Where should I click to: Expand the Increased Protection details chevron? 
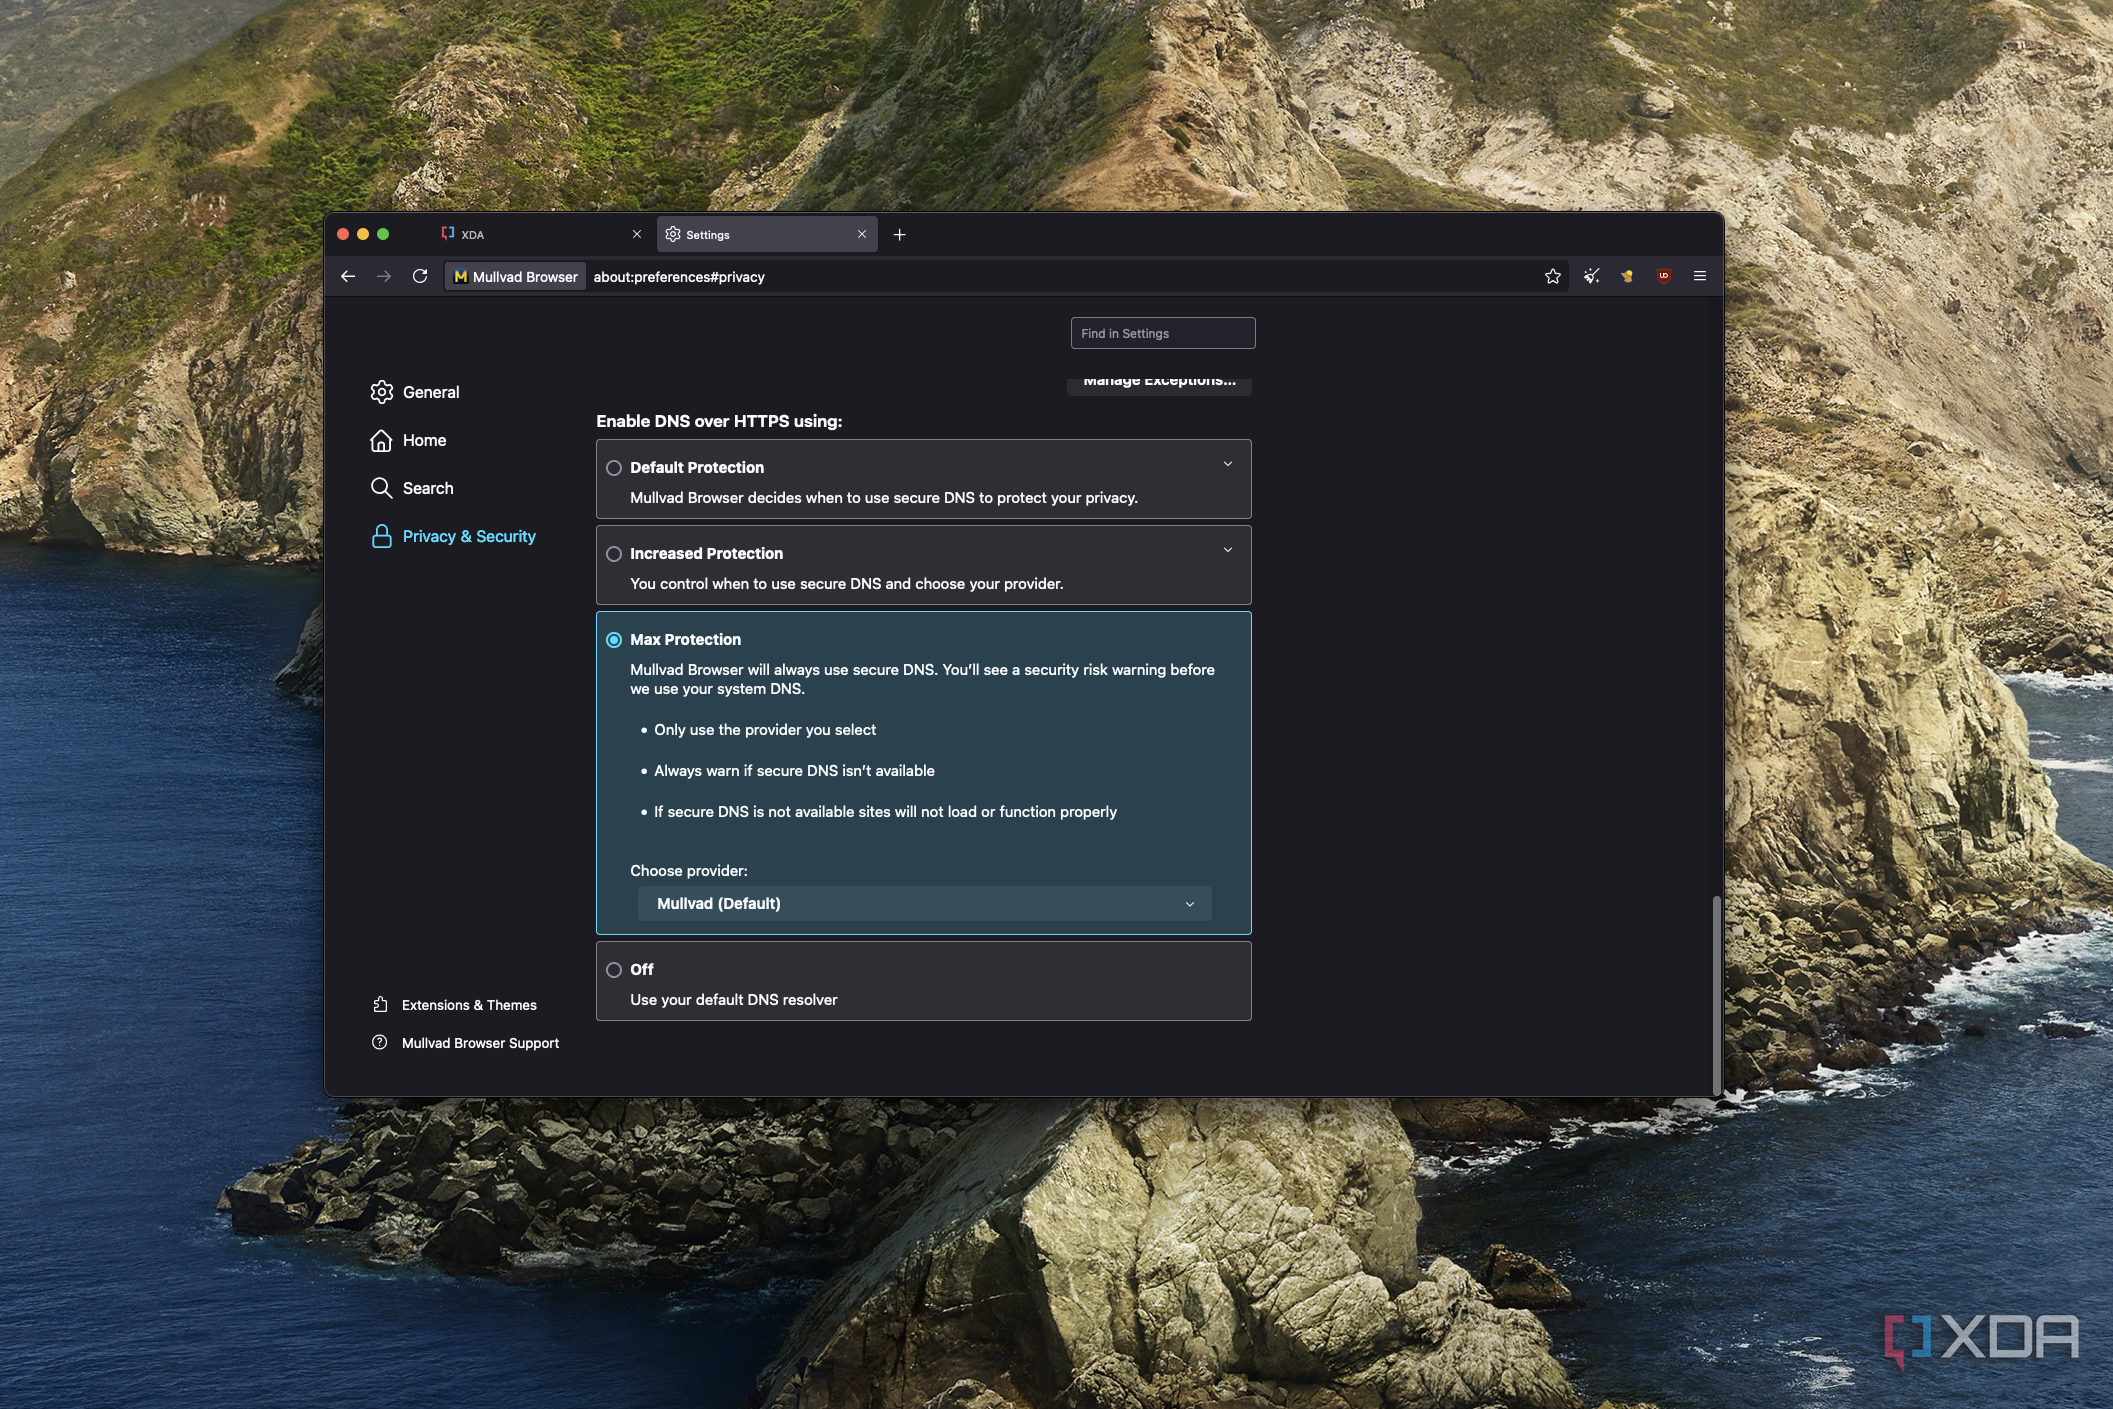(1228, 550)
